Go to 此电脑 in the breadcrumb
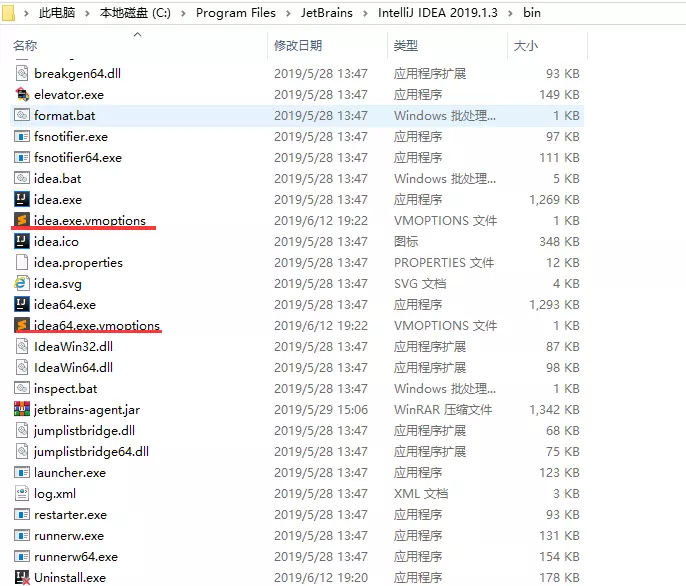 [x=57, y=13]
